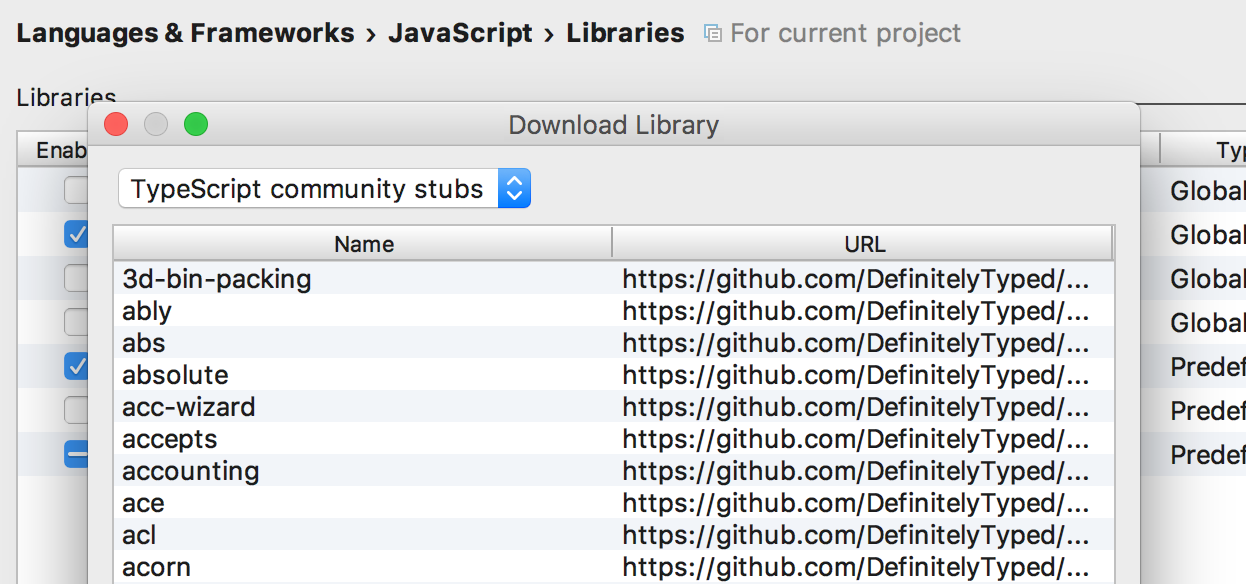Click the URL cell for 3d-bin-packing
This screenshot has width=1246, height=584.
click(x=864, y=278)
